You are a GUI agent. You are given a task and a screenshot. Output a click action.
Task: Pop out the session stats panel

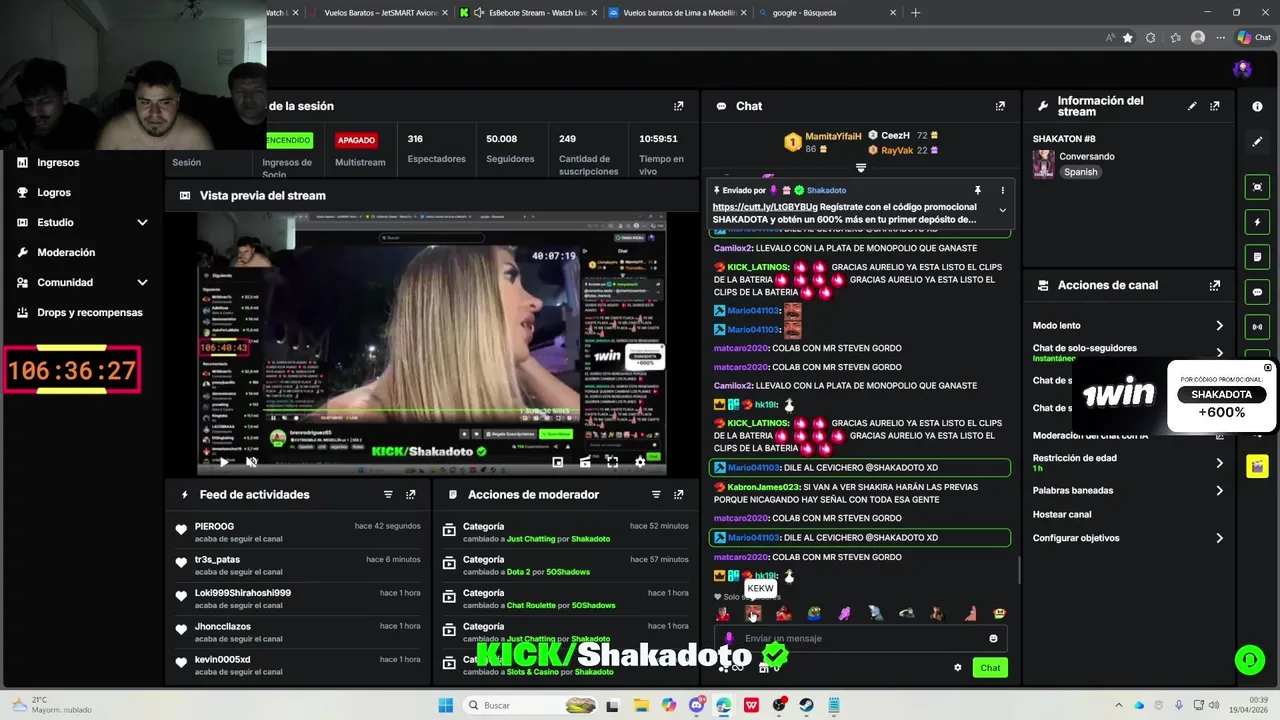coord(678,106)
